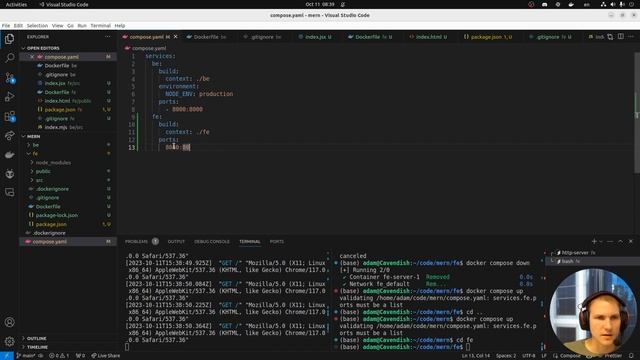Image resolution: width=640 pixels, height=360 pixels.
Task: Switch to the index.jsx editor tab
Action: [x=318, y=37]
